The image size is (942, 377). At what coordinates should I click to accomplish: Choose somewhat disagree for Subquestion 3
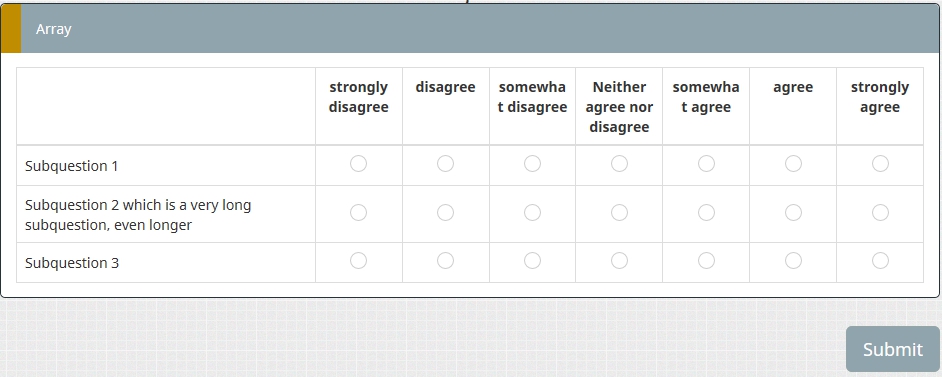click(x=532, y=261)
